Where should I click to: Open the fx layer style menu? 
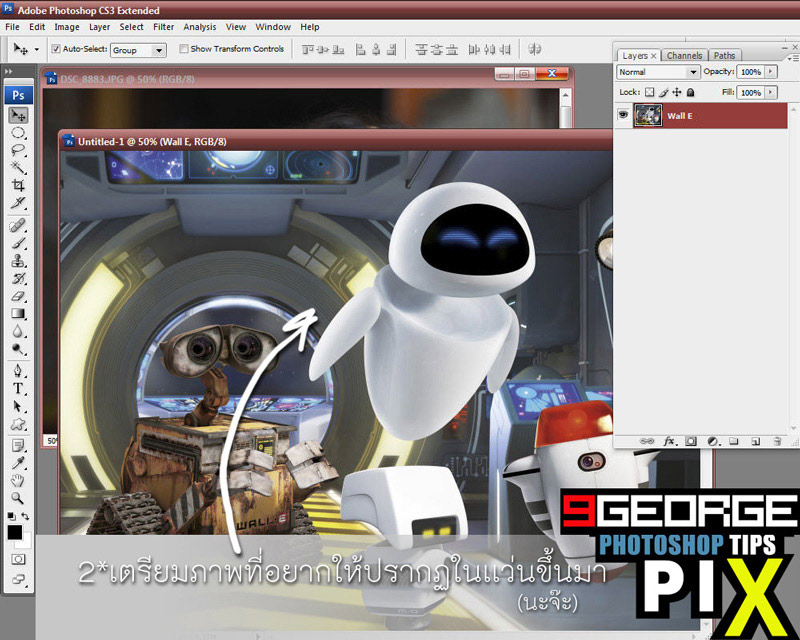click(x=670, y=441)
